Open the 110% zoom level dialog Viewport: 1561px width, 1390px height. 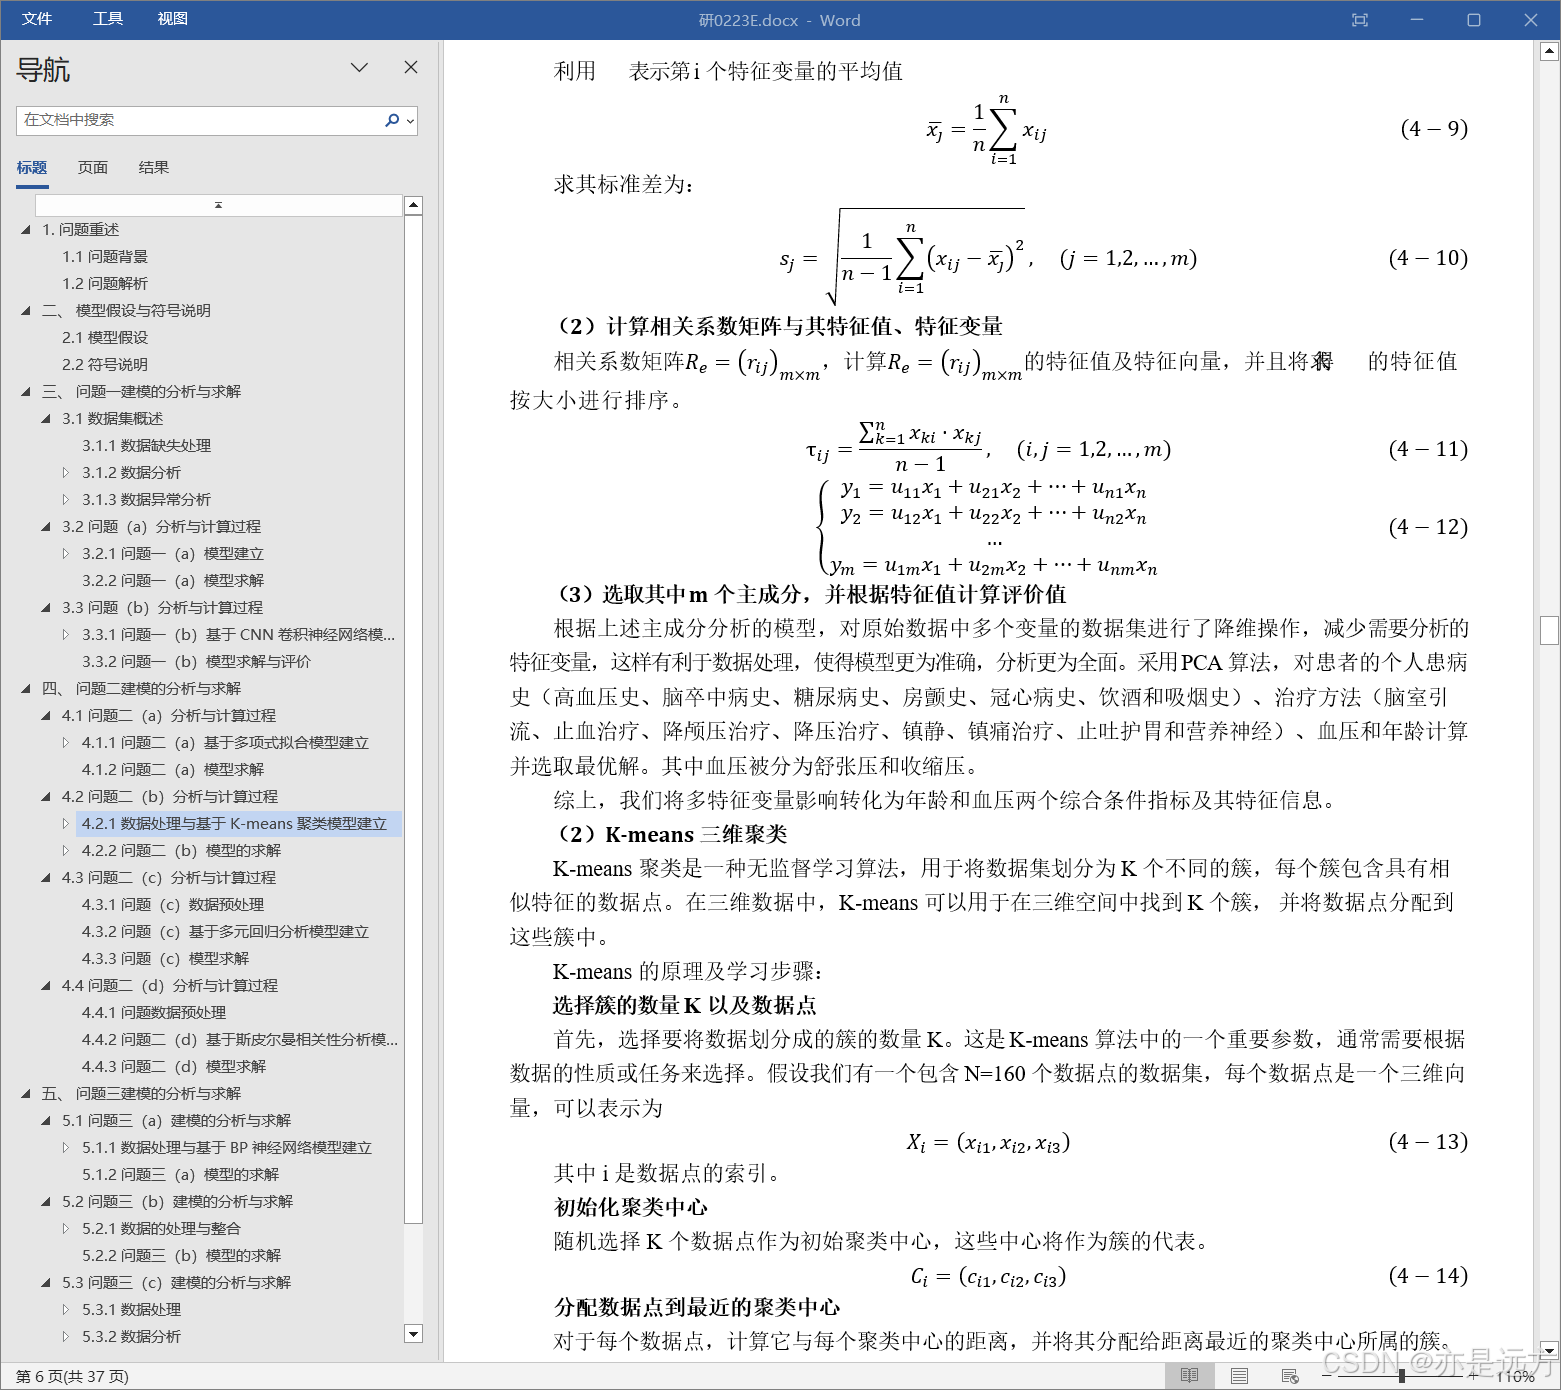(x=1516, y=1377)
